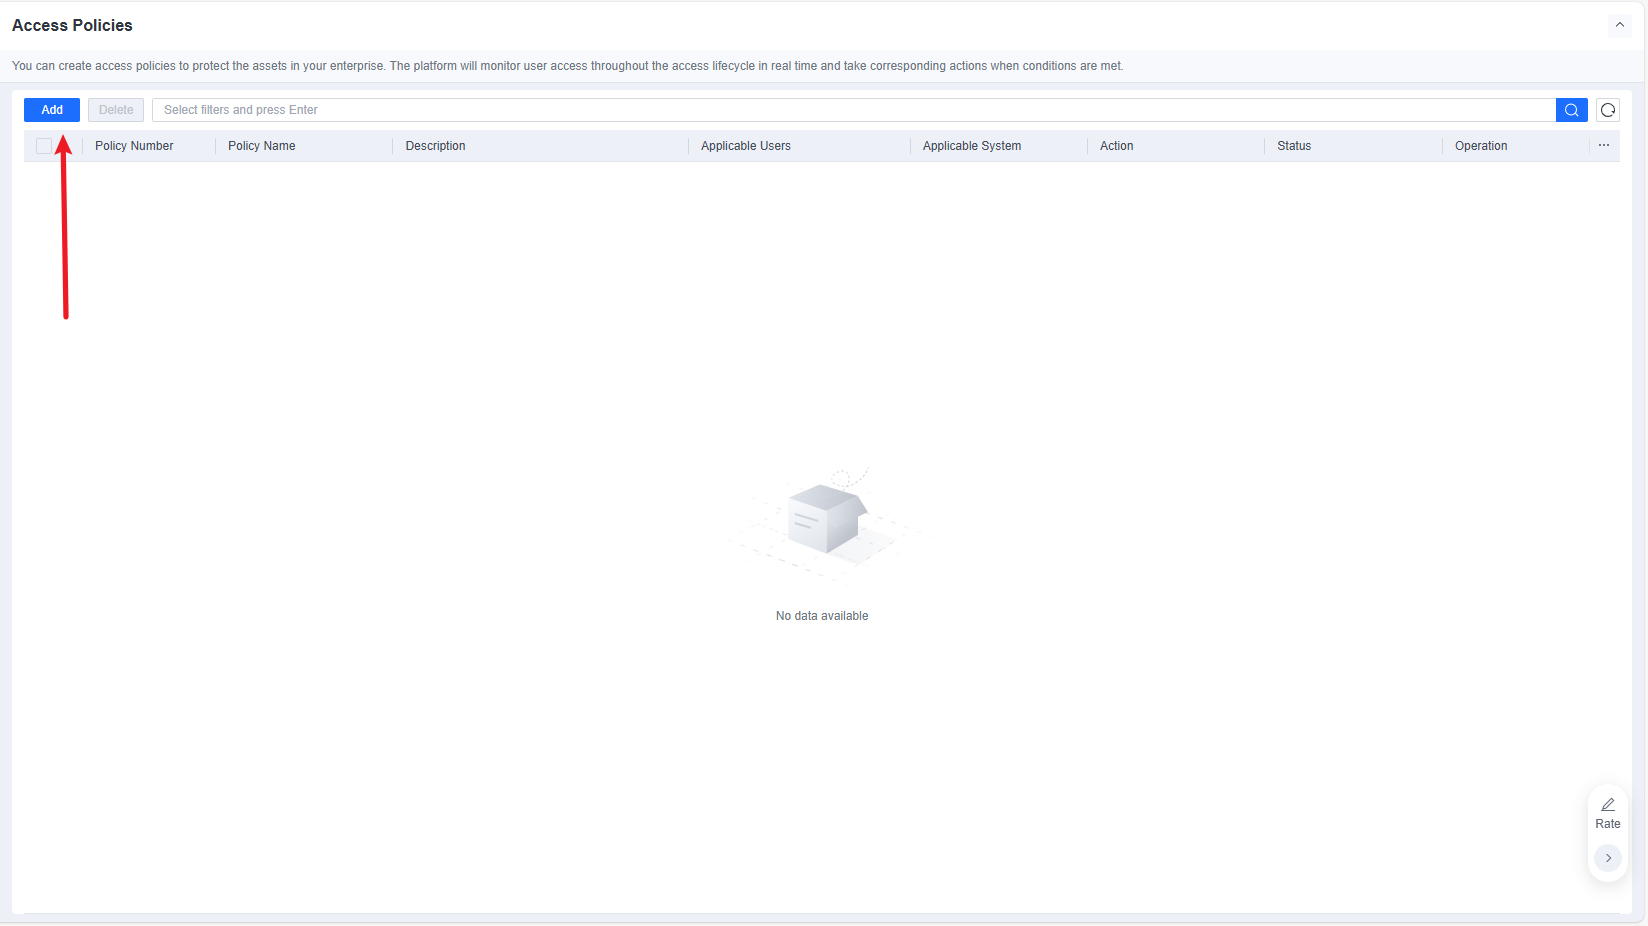Click the Add policy button
Image resolution: width=1648 pixels, height=926 pixels.
coord(52,110)
